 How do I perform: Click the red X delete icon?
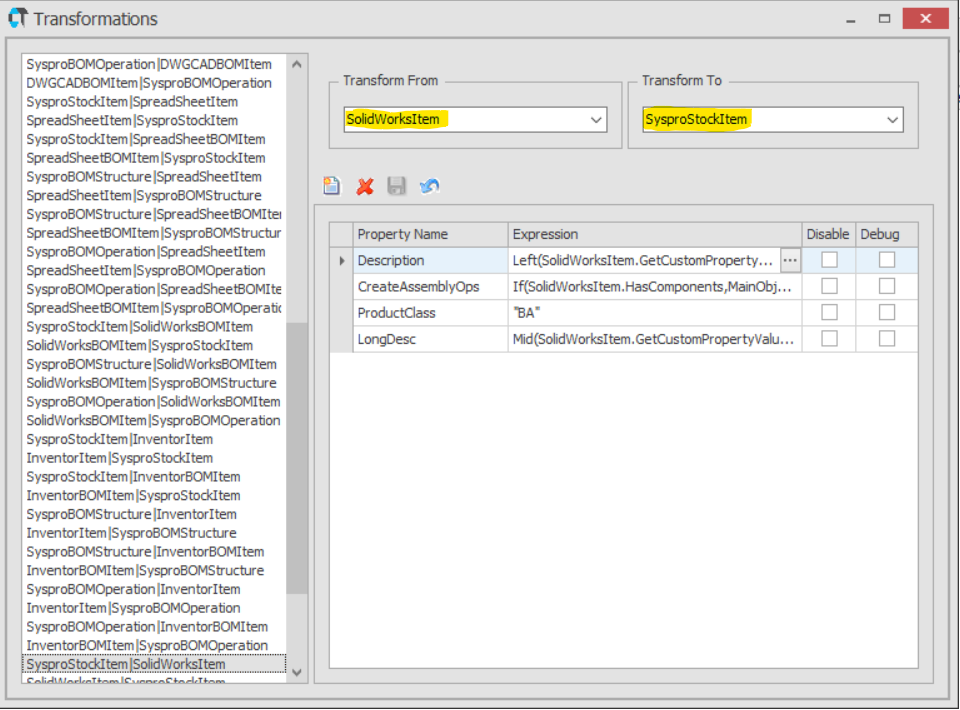click(x=365, y=186)
